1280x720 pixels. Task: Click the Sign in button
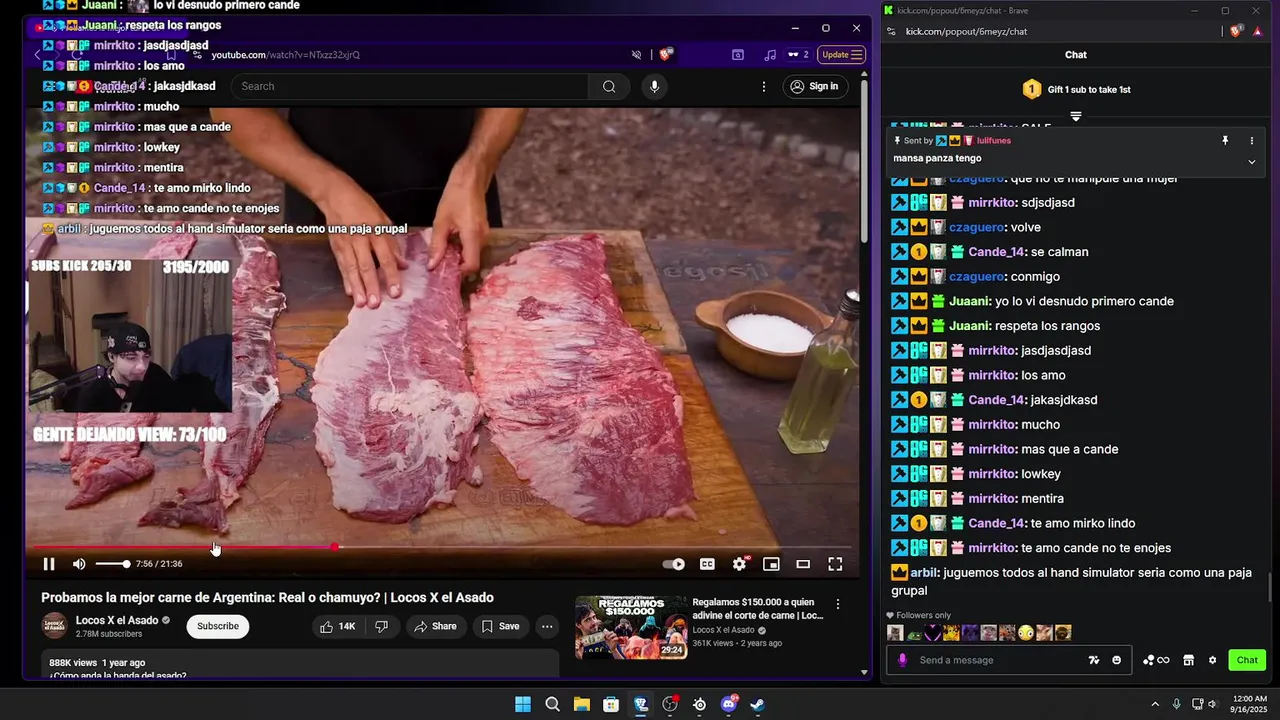pos(814,86)
